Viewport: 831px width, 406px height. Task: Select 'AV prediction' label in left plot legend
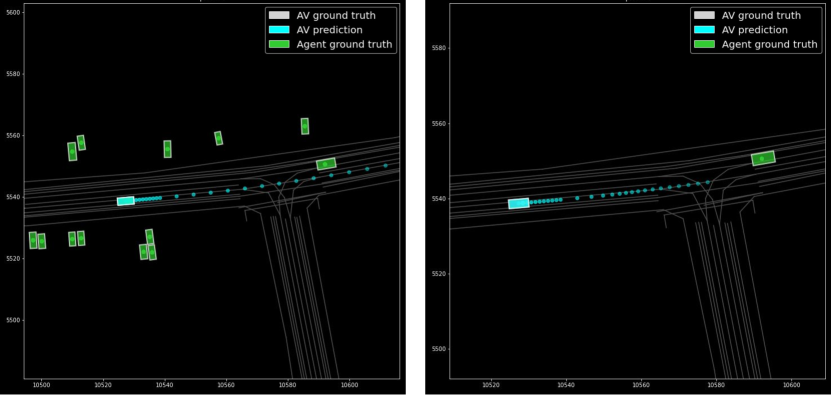[x=329, y=30]
